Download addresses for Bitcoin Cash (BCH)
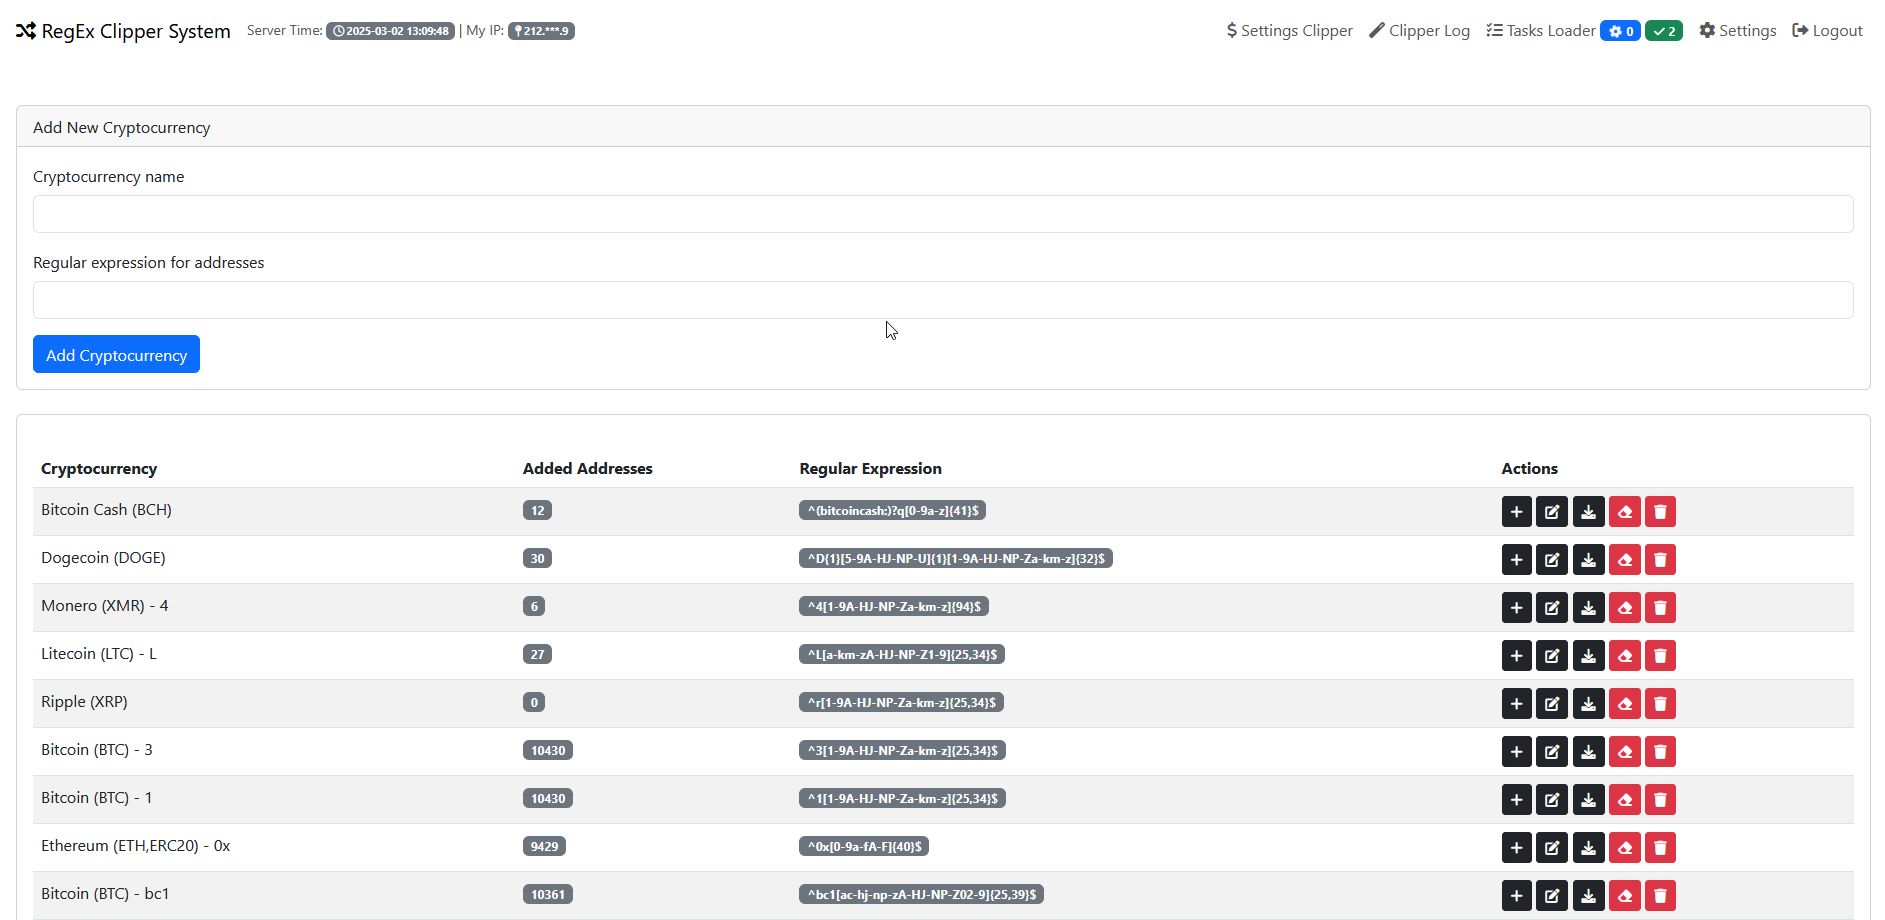 (x=1588, y=512)
